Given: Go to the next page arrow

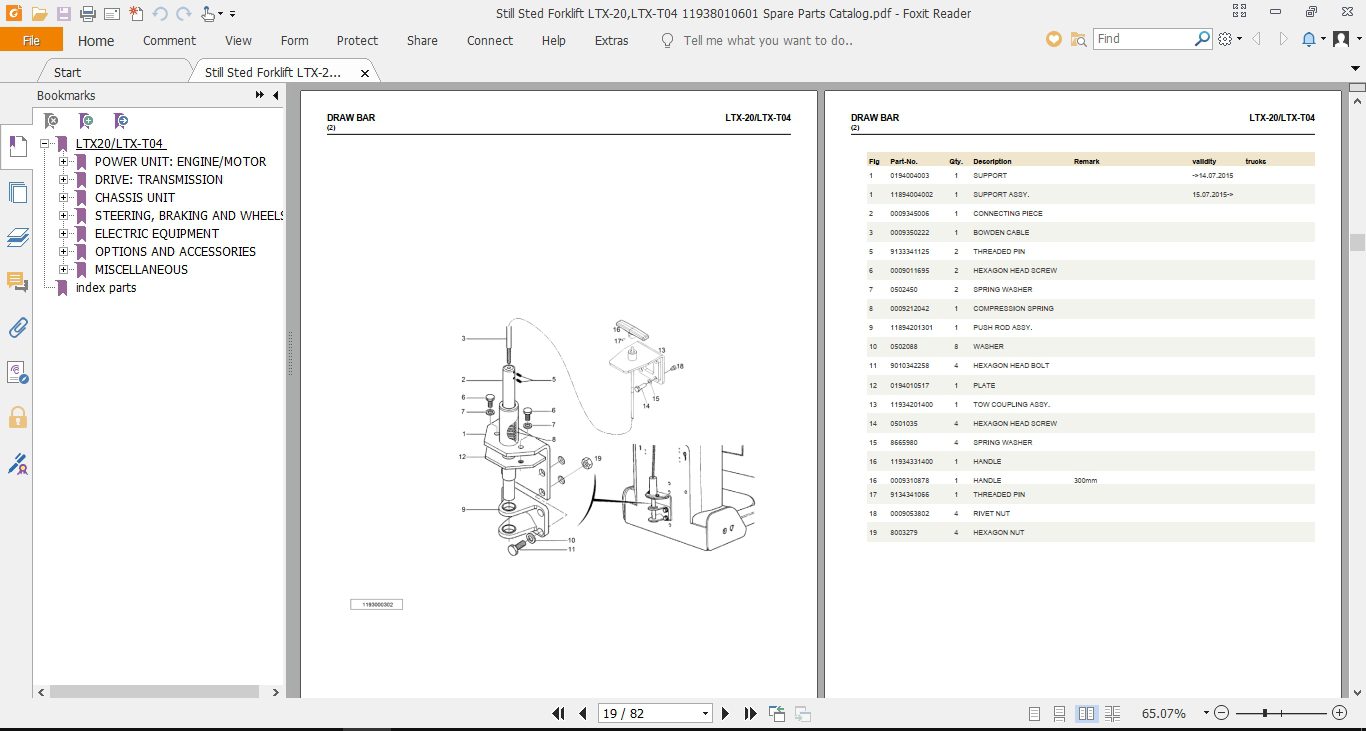Looking at the screenshot, I should [x=726, y=713].
